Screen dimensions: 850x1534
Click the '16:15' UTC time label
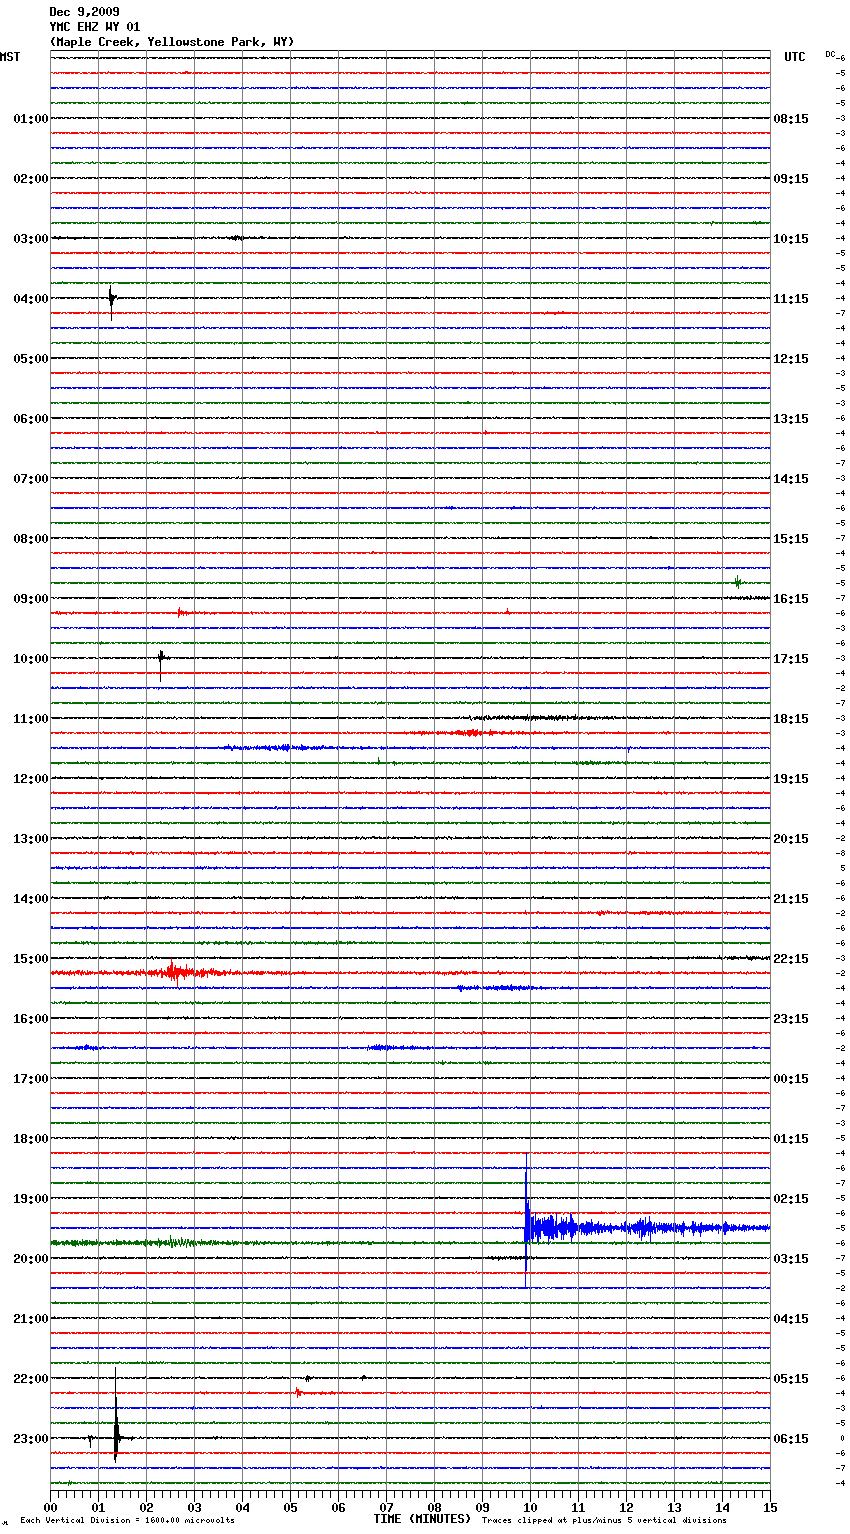791,599
